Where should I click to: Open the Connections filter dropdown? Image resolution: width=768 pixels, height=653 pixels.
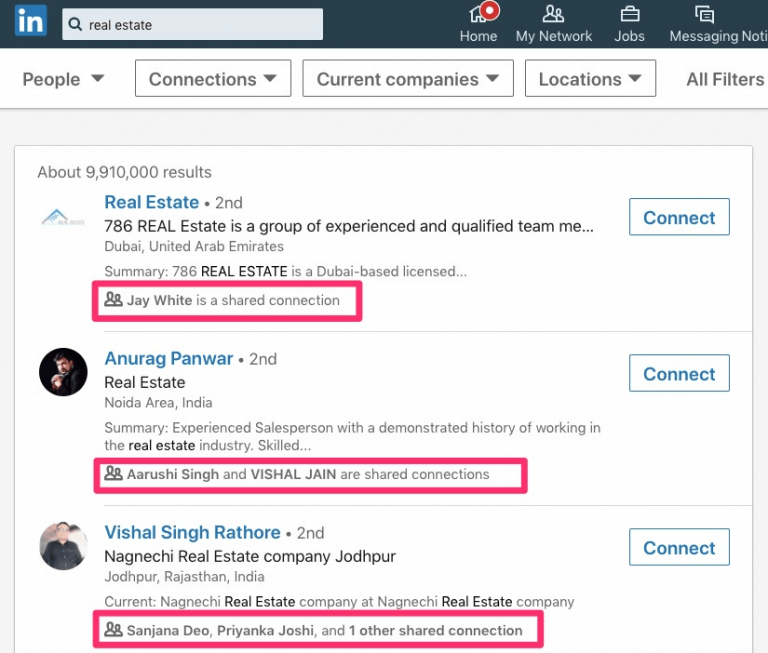pyautogui.click(x=213, y=78)
